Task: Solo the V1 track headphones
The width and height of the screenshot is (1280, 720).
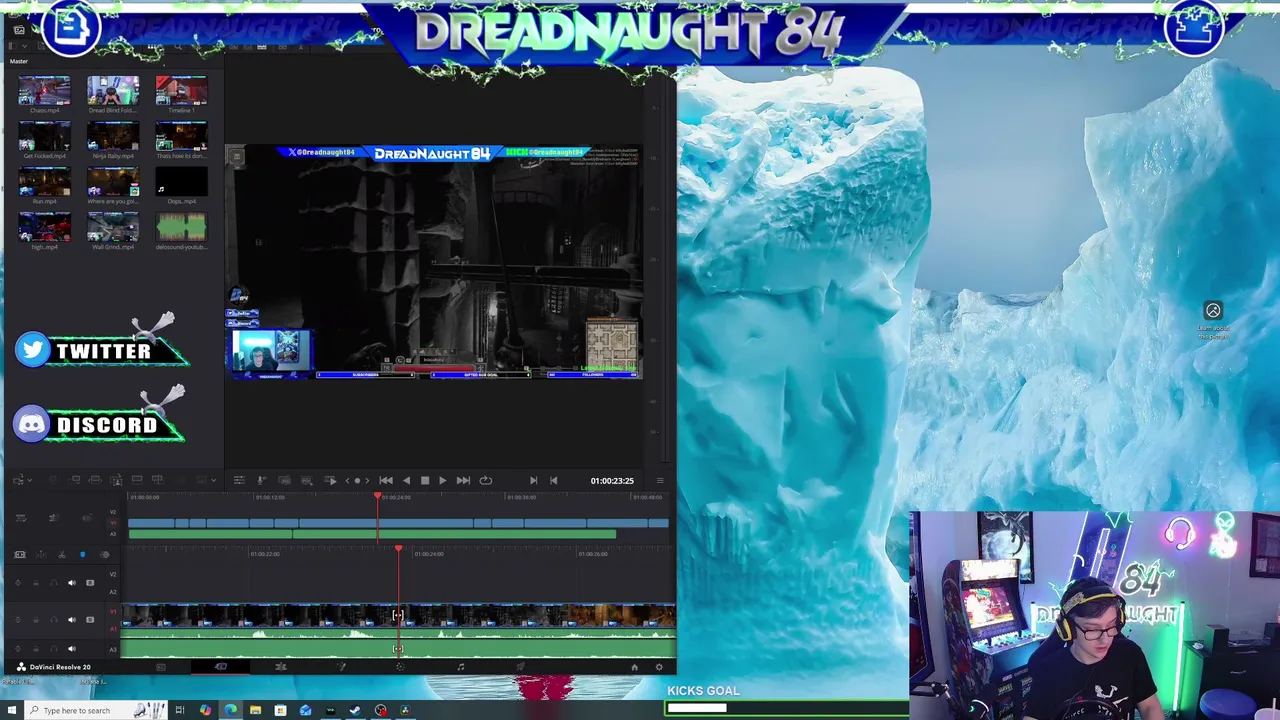Action: (54, 620)
